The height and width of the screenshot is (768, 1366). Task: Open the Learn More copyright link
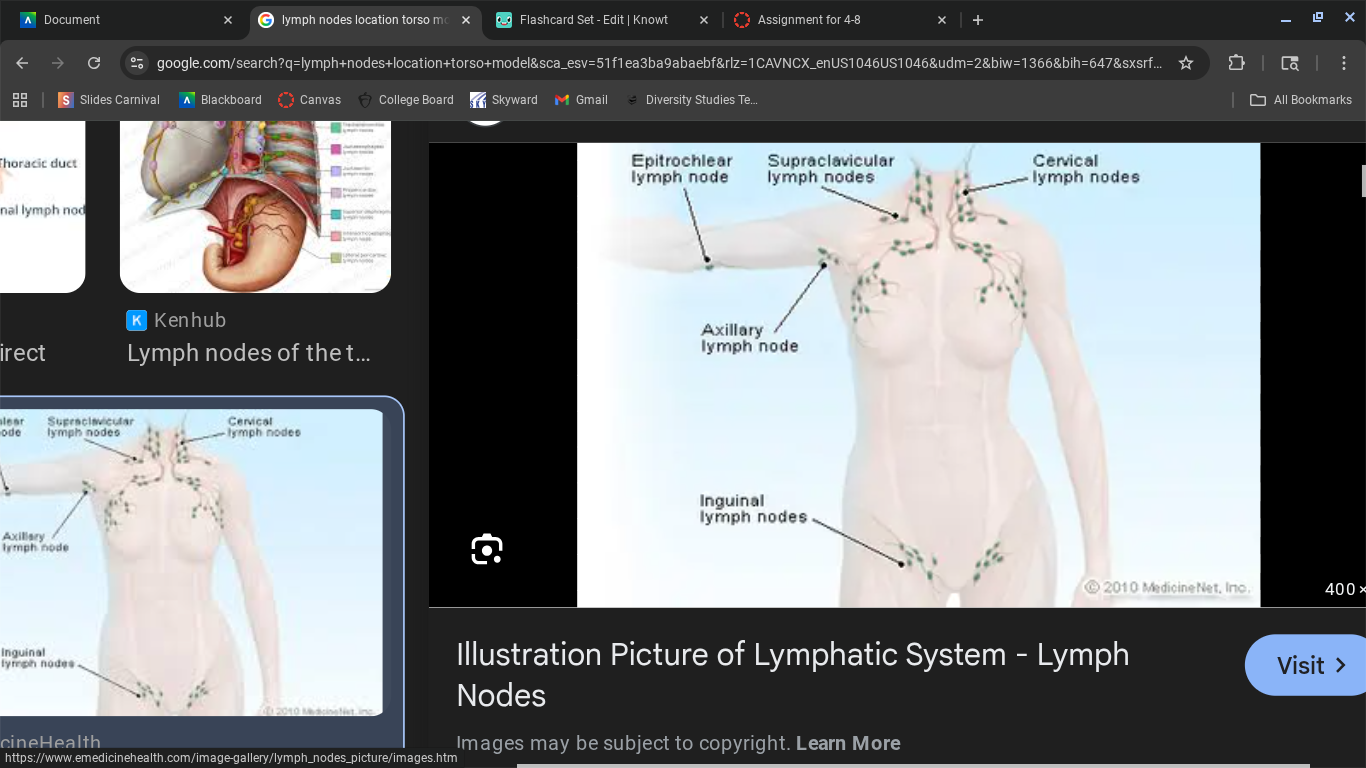click(x=848, y=743)
